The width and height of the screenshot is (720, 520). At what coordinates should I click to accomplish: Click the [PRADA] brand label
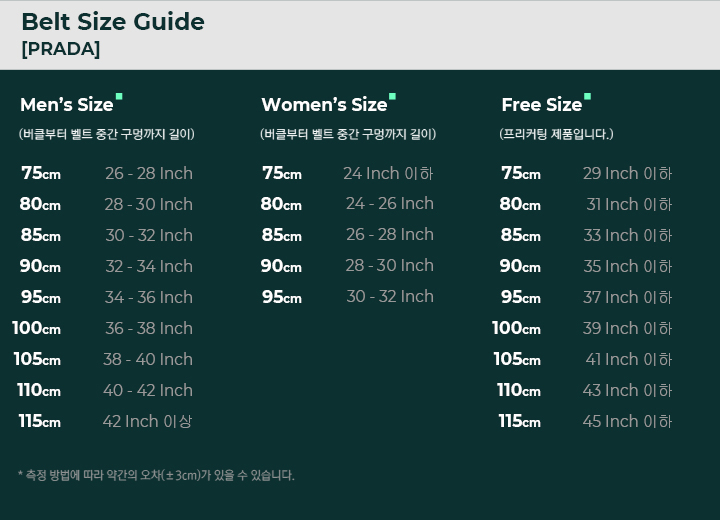coord(60,49)
